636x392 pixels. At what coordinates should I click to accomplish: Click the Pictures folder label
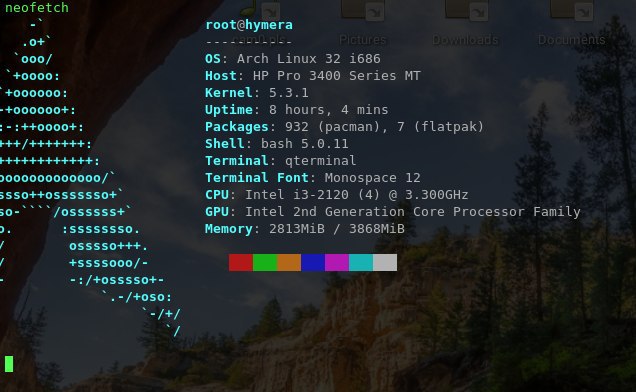click(363, 40)
